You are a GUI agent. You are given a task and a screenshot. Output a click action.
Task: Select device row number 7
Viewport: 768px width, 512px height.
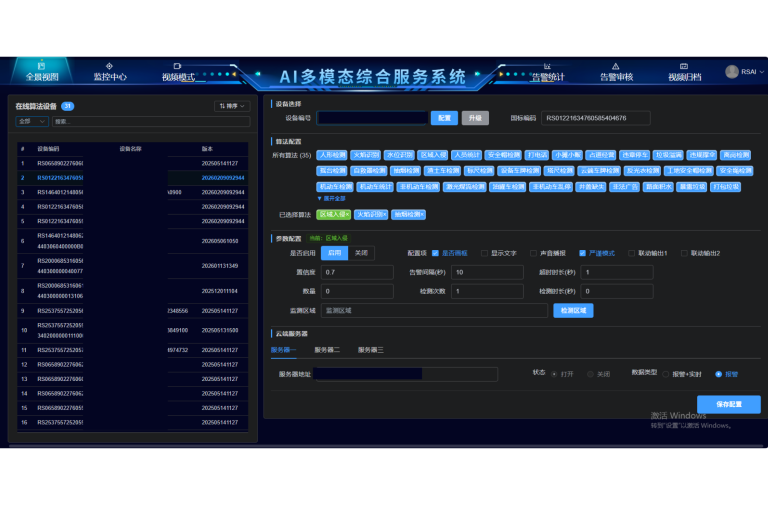click(x=133, y=266)
